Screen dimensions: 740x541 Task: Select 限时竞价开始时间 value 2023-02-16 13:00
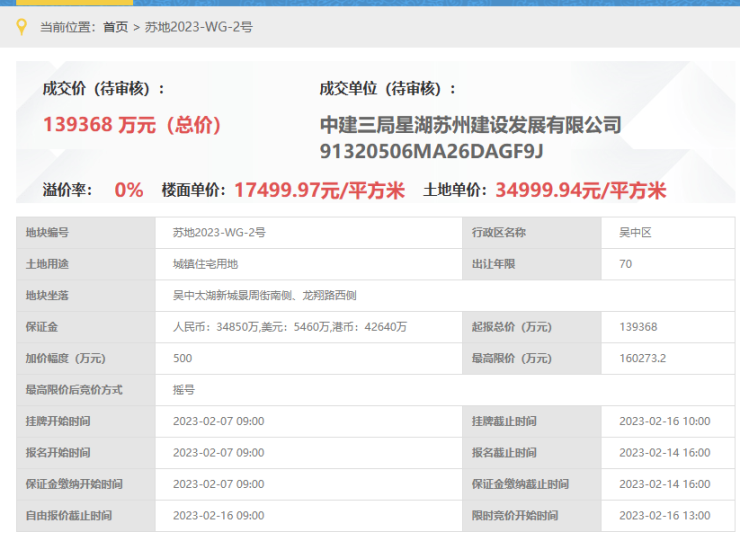664,516
